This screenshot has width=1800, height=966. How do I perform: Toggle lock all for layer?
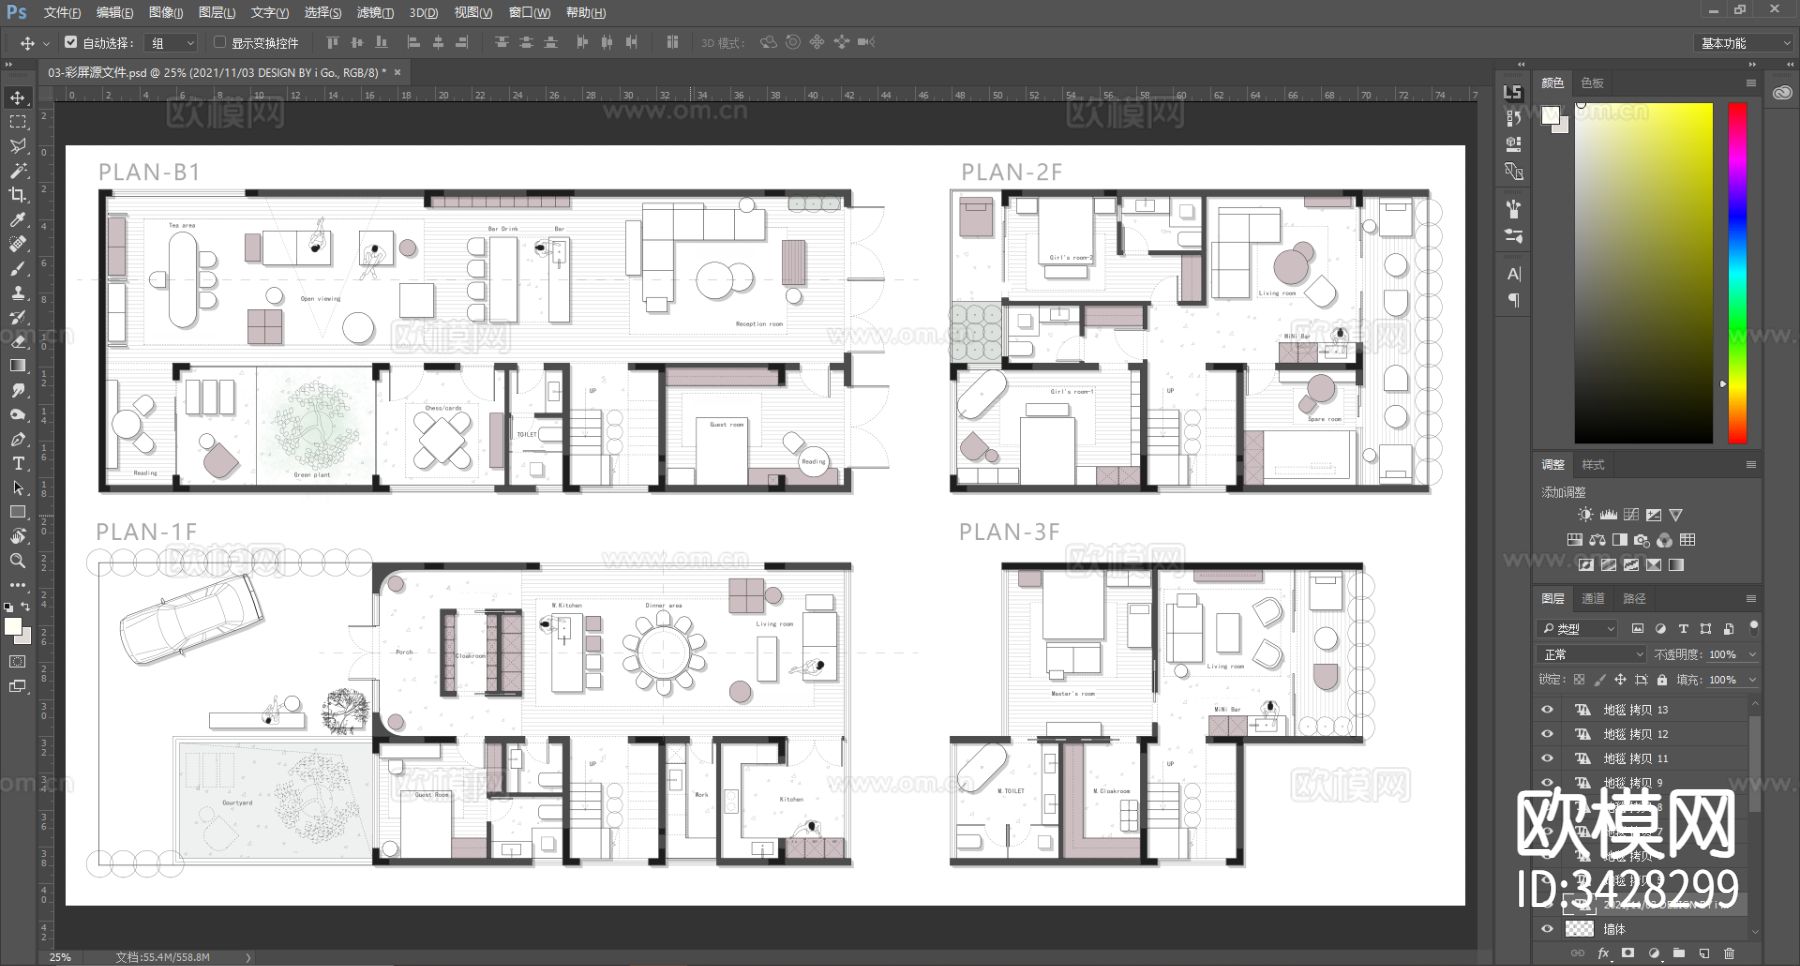coord(1662,680)
